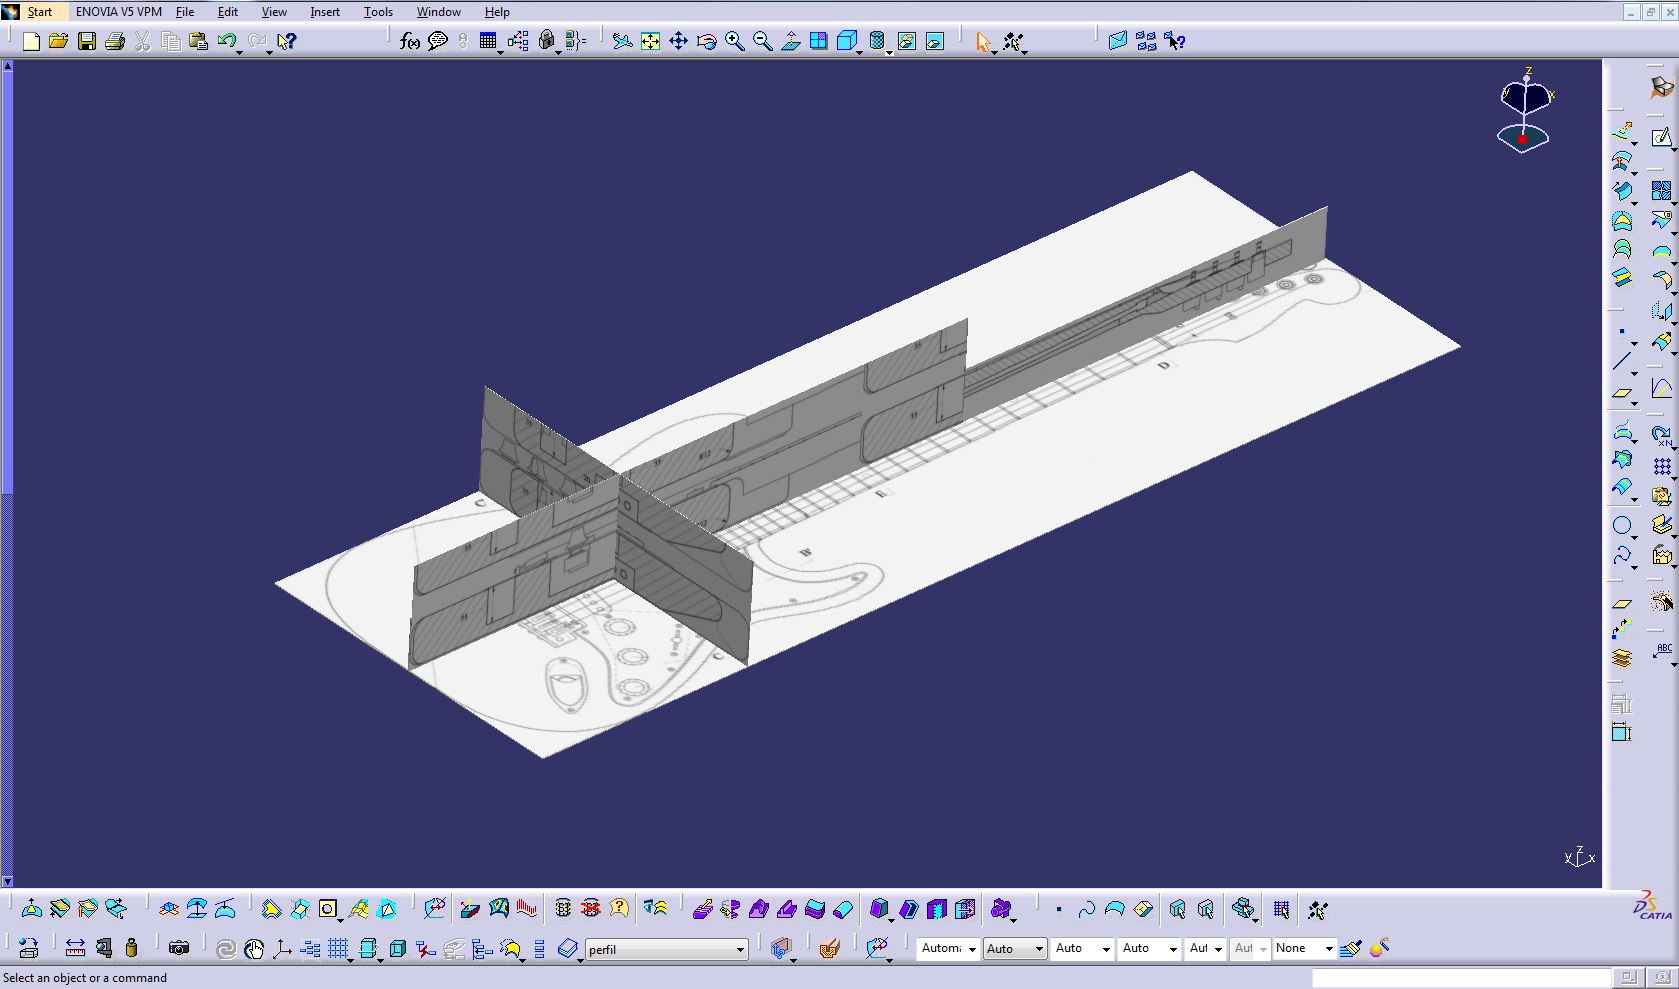
Task: Expand the 'None' layer dropdown
Action: click(1329, 949)
